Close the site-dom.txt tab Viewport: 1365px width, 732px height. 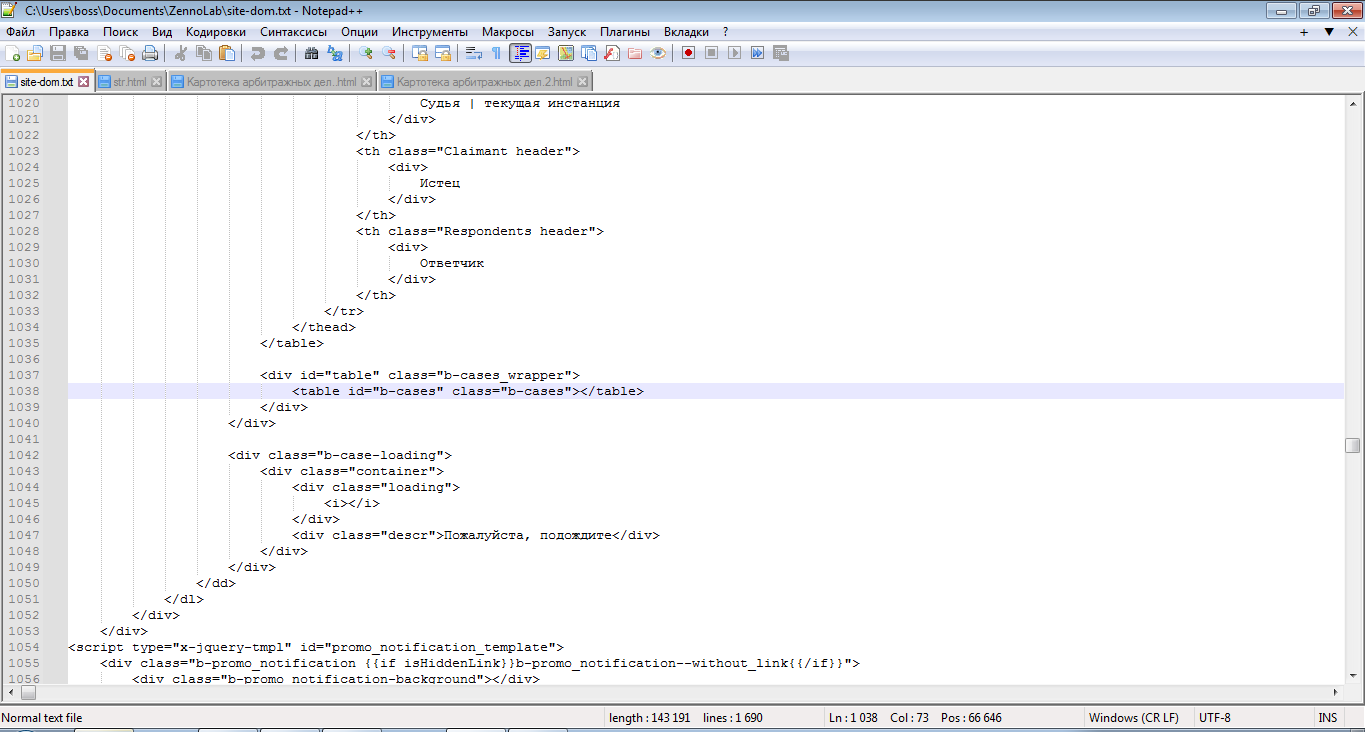click(x=84, y=82)
